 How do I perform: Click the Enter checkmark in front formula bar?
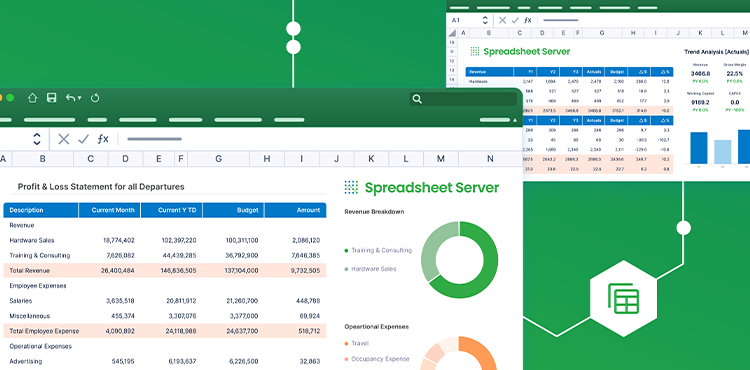(83, 139)
